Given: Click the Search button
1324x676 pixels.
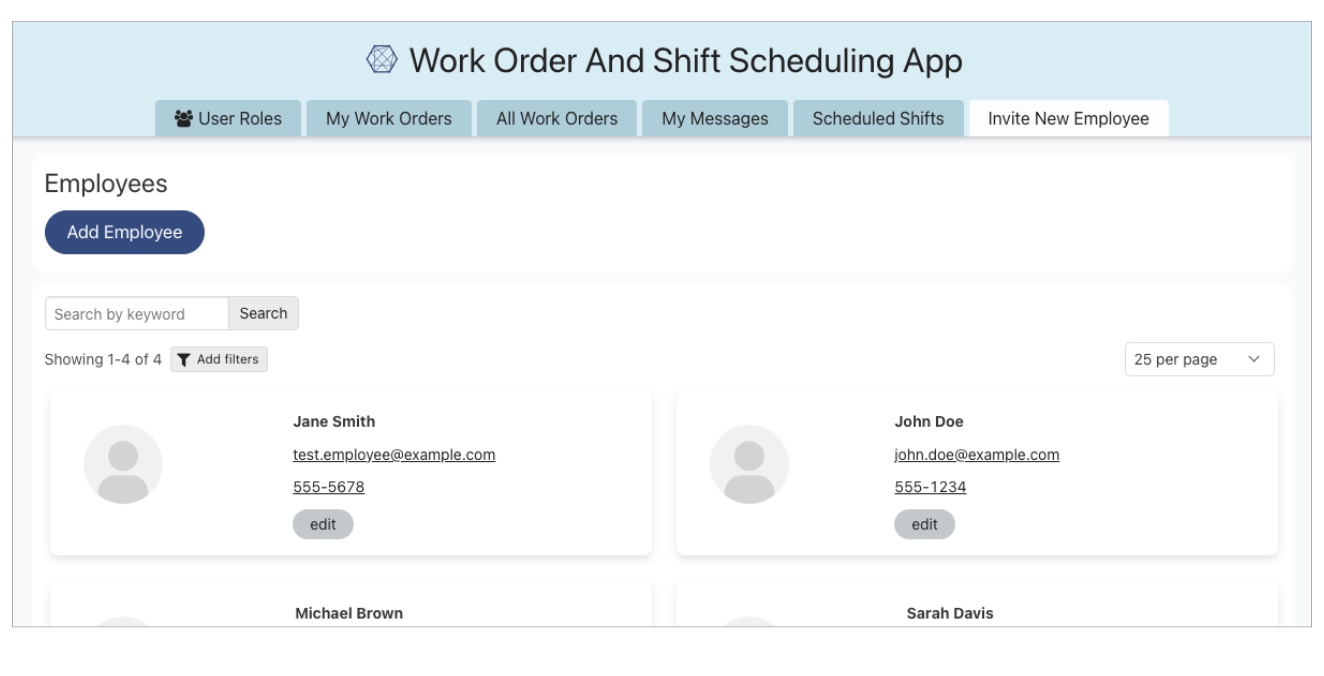Looking at the screenshot, I should tap(263, 313).
